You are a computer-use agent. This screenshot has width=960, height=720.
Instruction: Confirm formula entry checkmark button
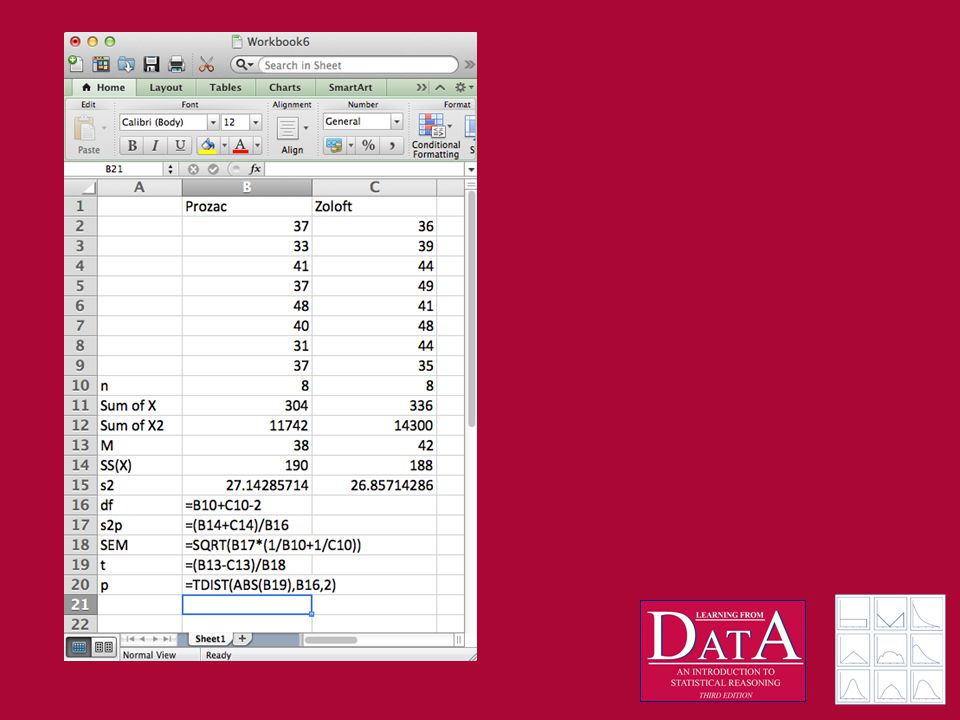213,169
